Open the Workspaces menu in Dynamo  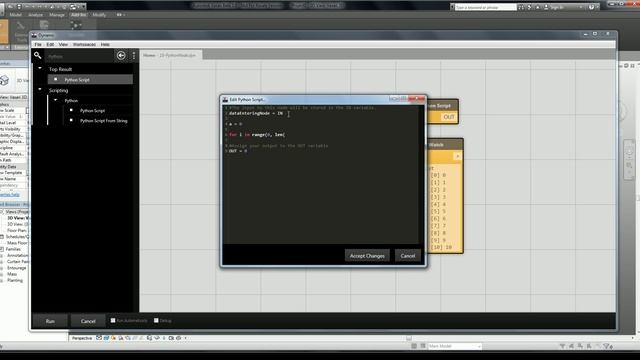(84, 44)
